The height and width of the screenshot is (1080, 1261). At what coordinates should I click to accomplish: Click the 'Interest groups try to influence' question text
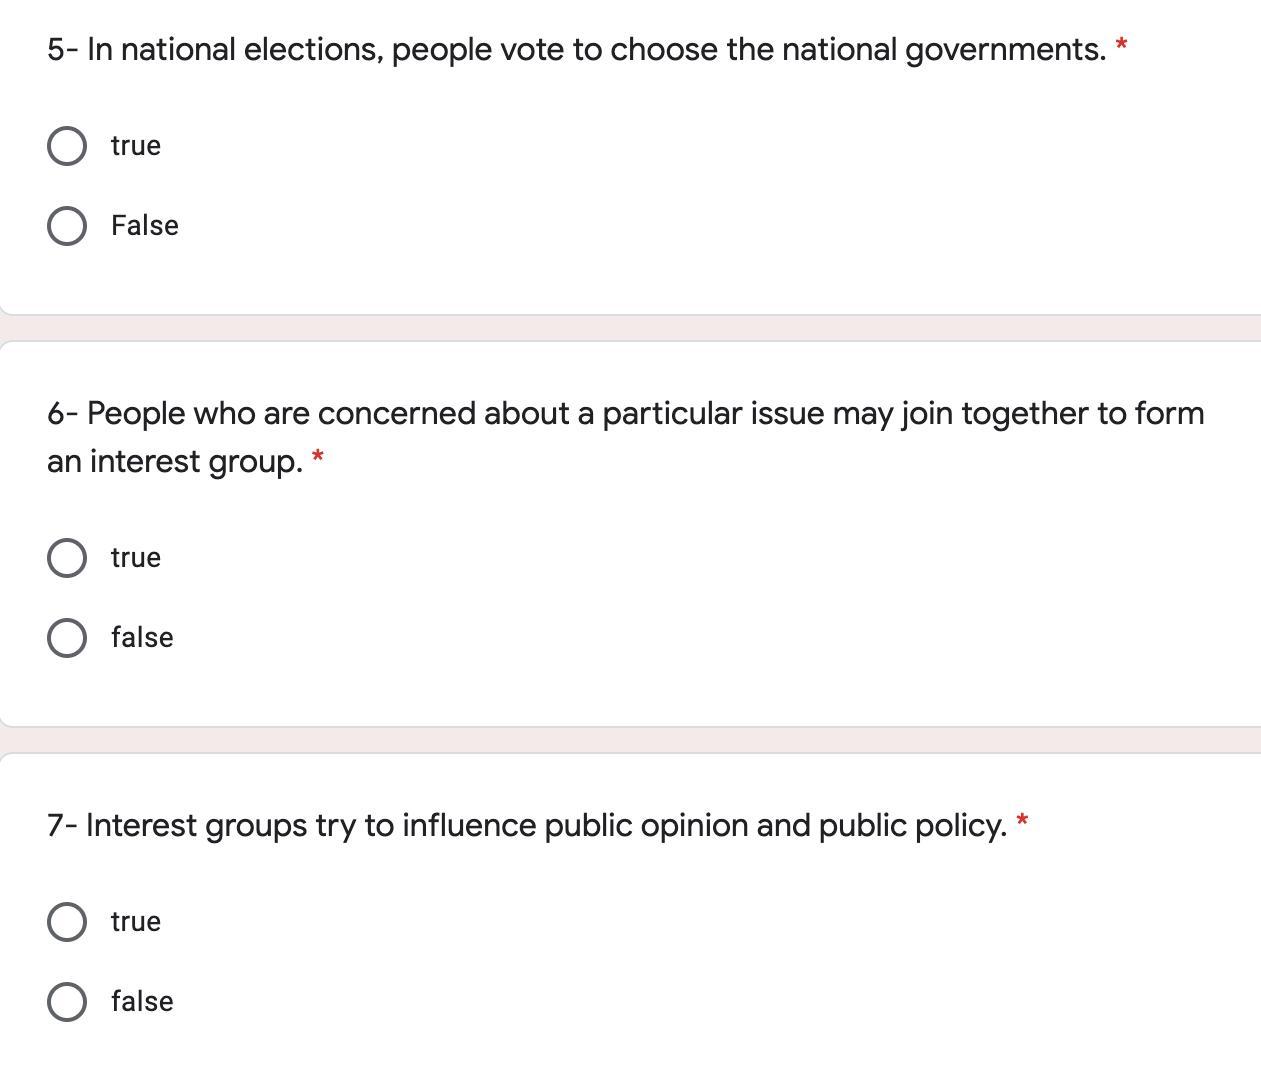click(526, 826)
